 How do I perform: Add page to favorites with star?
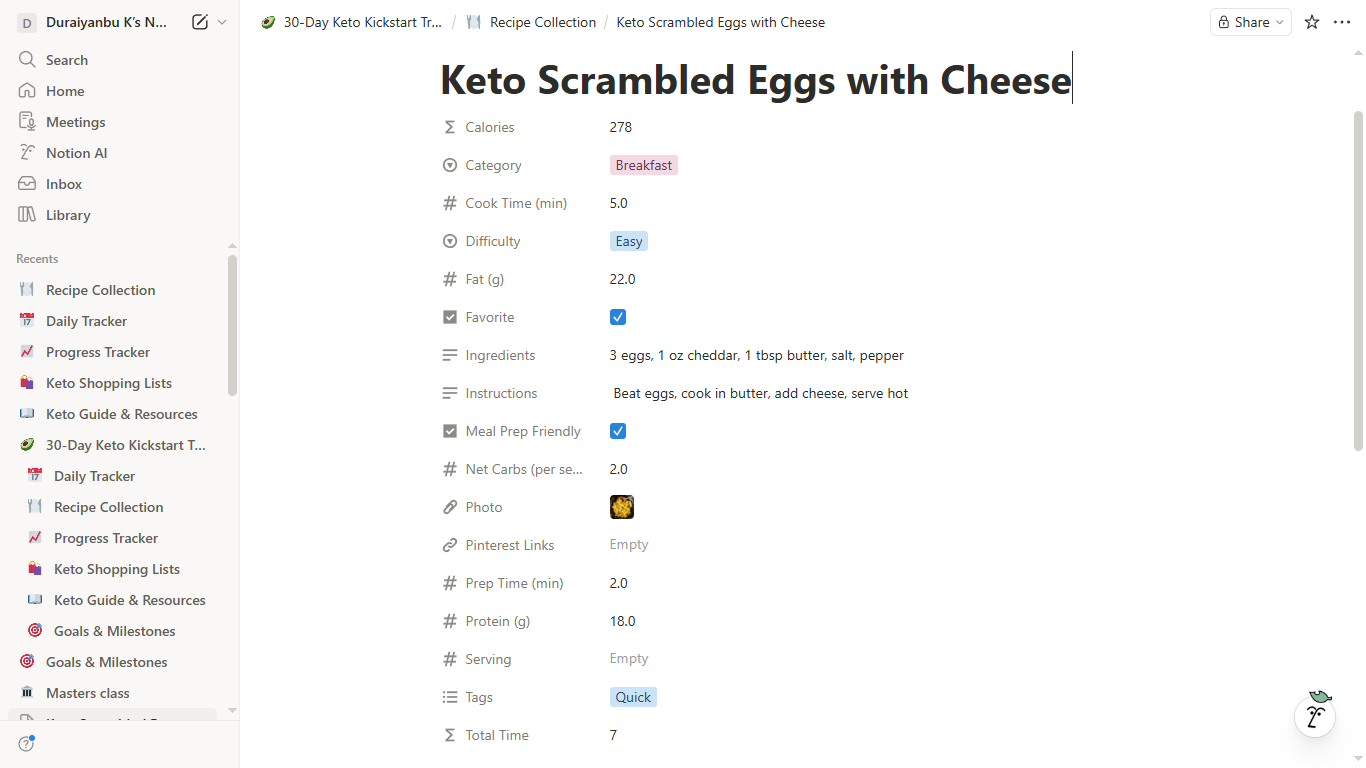click(1312, 22)
